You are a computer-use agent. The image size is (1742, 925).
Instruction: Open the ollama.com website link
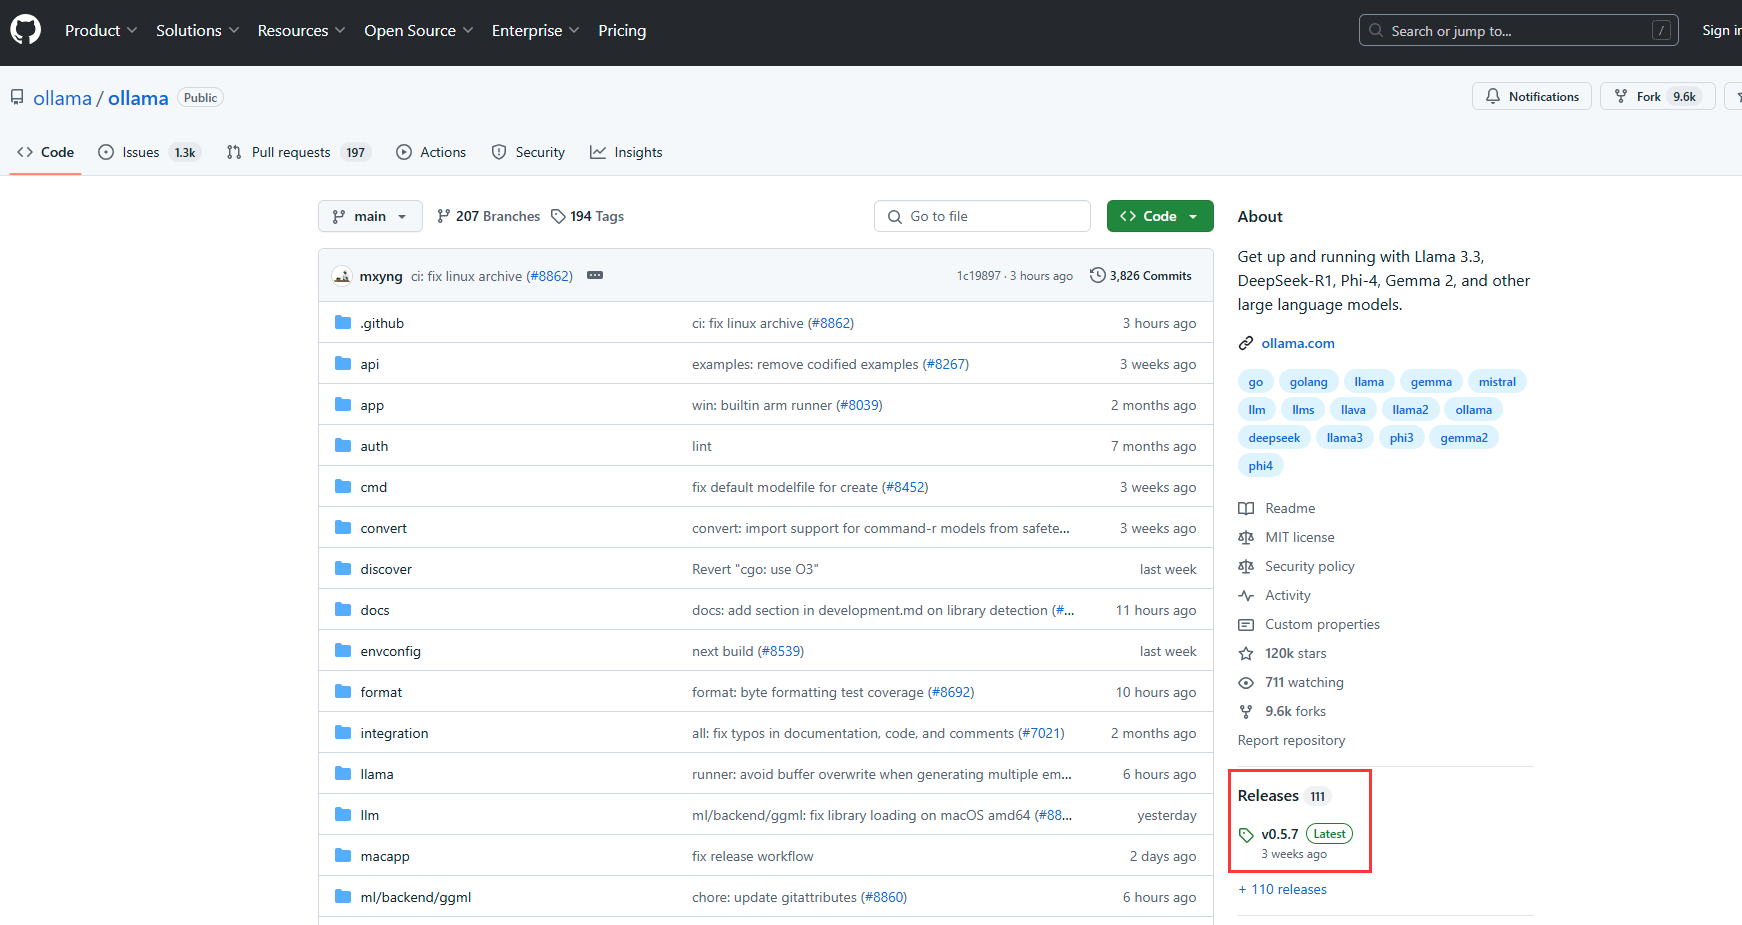point(1297,343)
